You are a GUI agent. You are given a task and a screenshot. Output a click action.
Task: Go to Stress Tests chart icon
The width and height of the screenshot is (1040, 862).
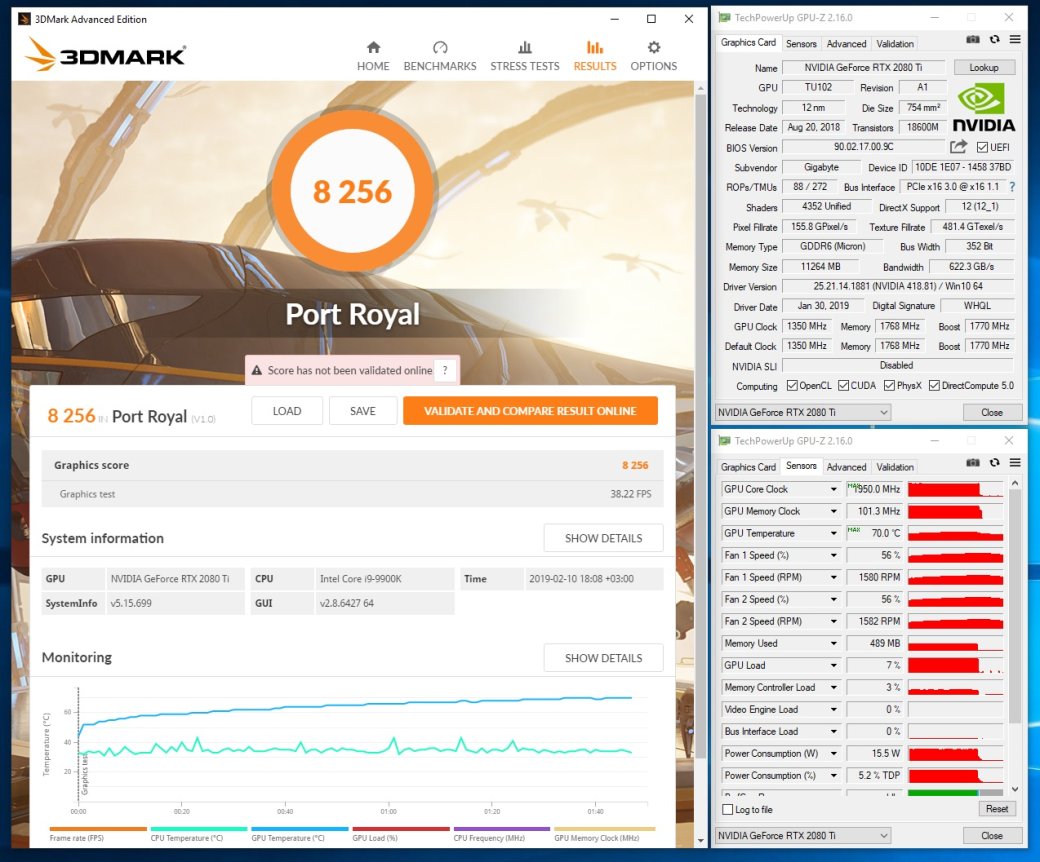[x=525, y=47]
